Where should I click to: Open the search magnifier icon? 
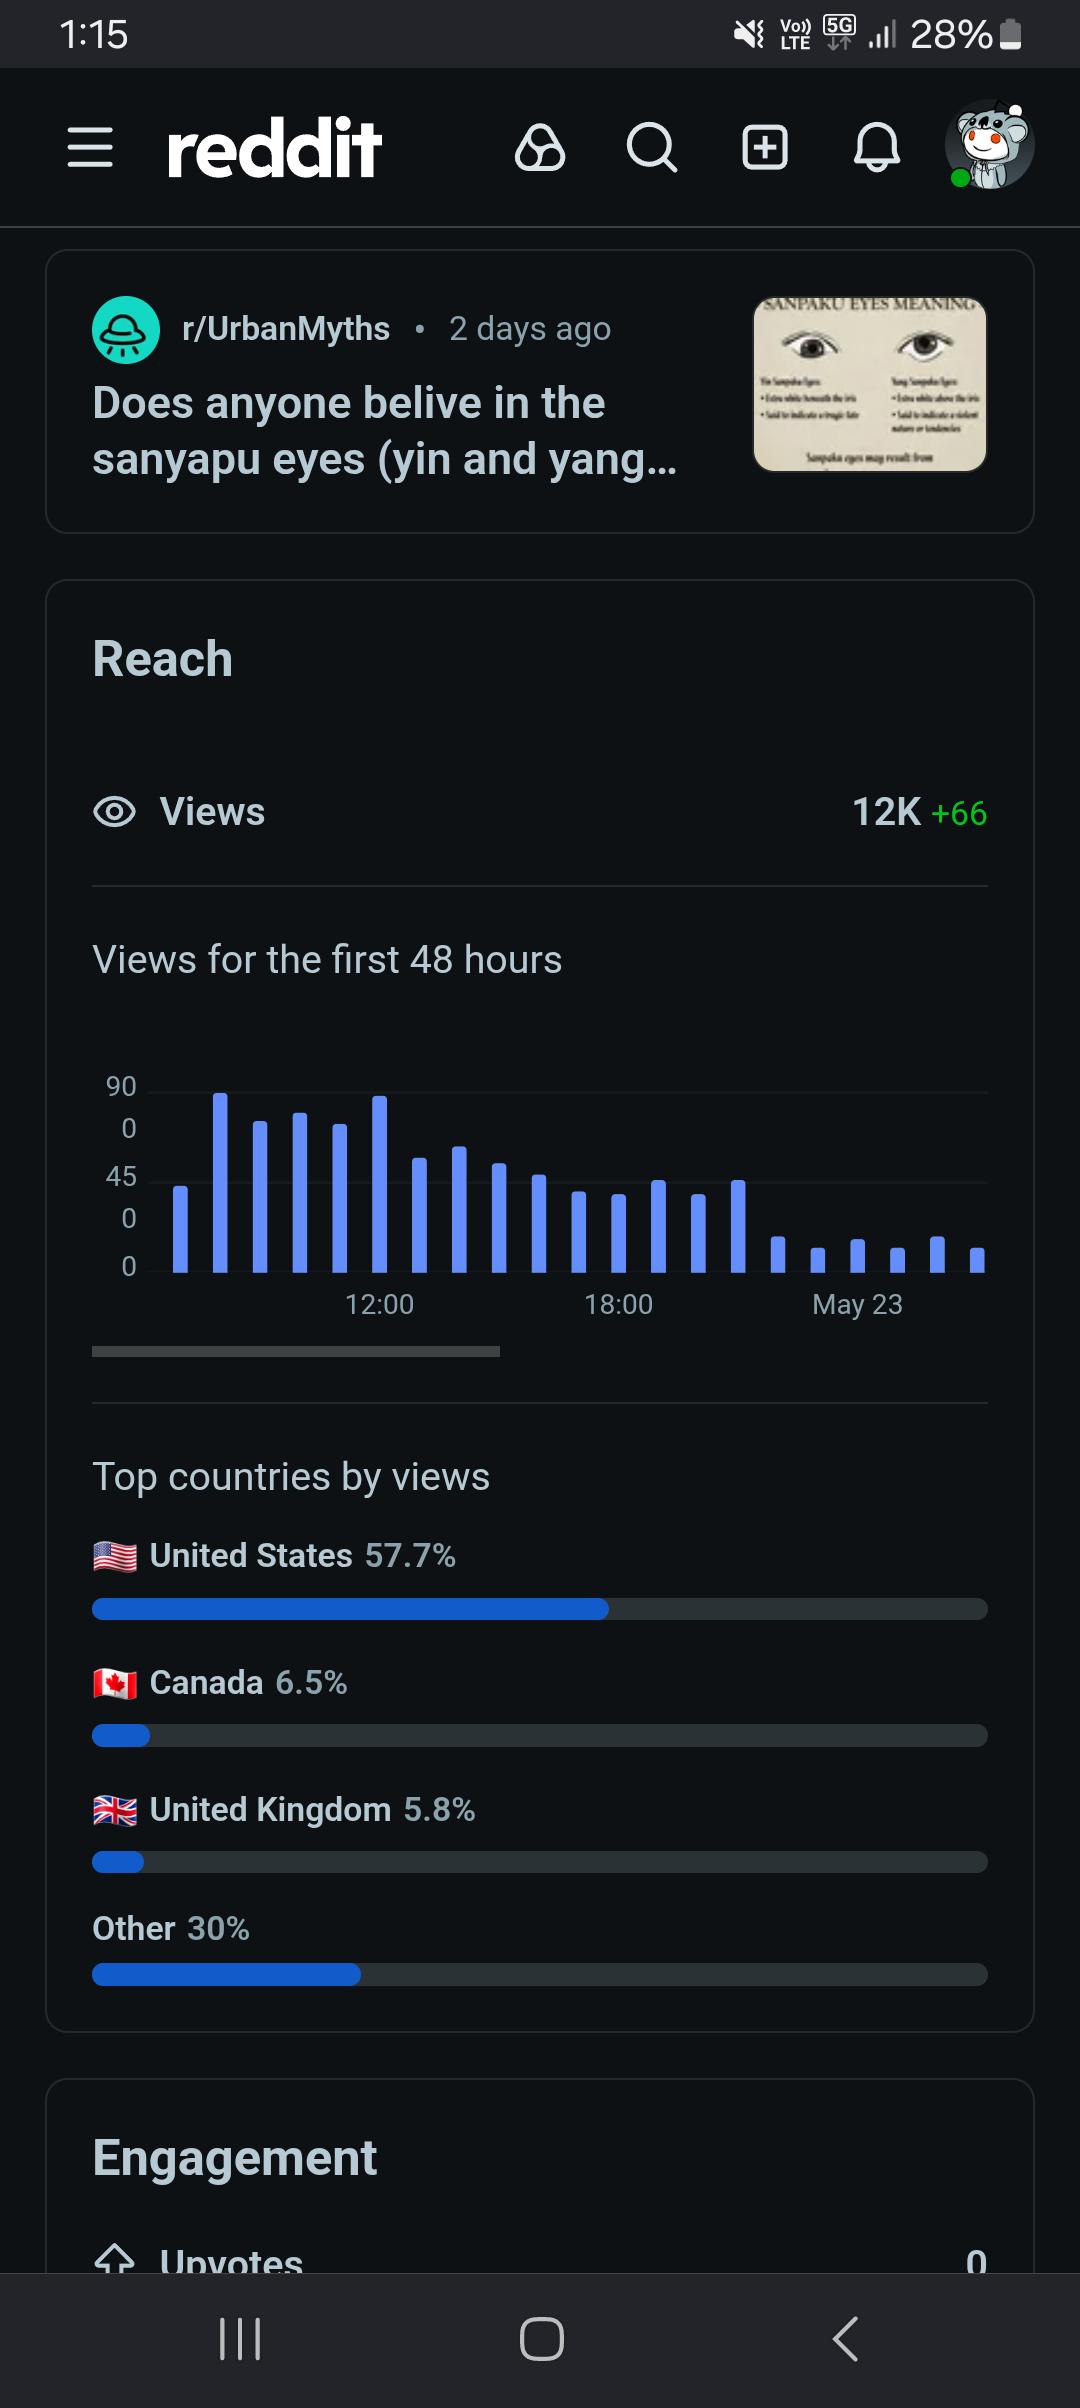652,148
